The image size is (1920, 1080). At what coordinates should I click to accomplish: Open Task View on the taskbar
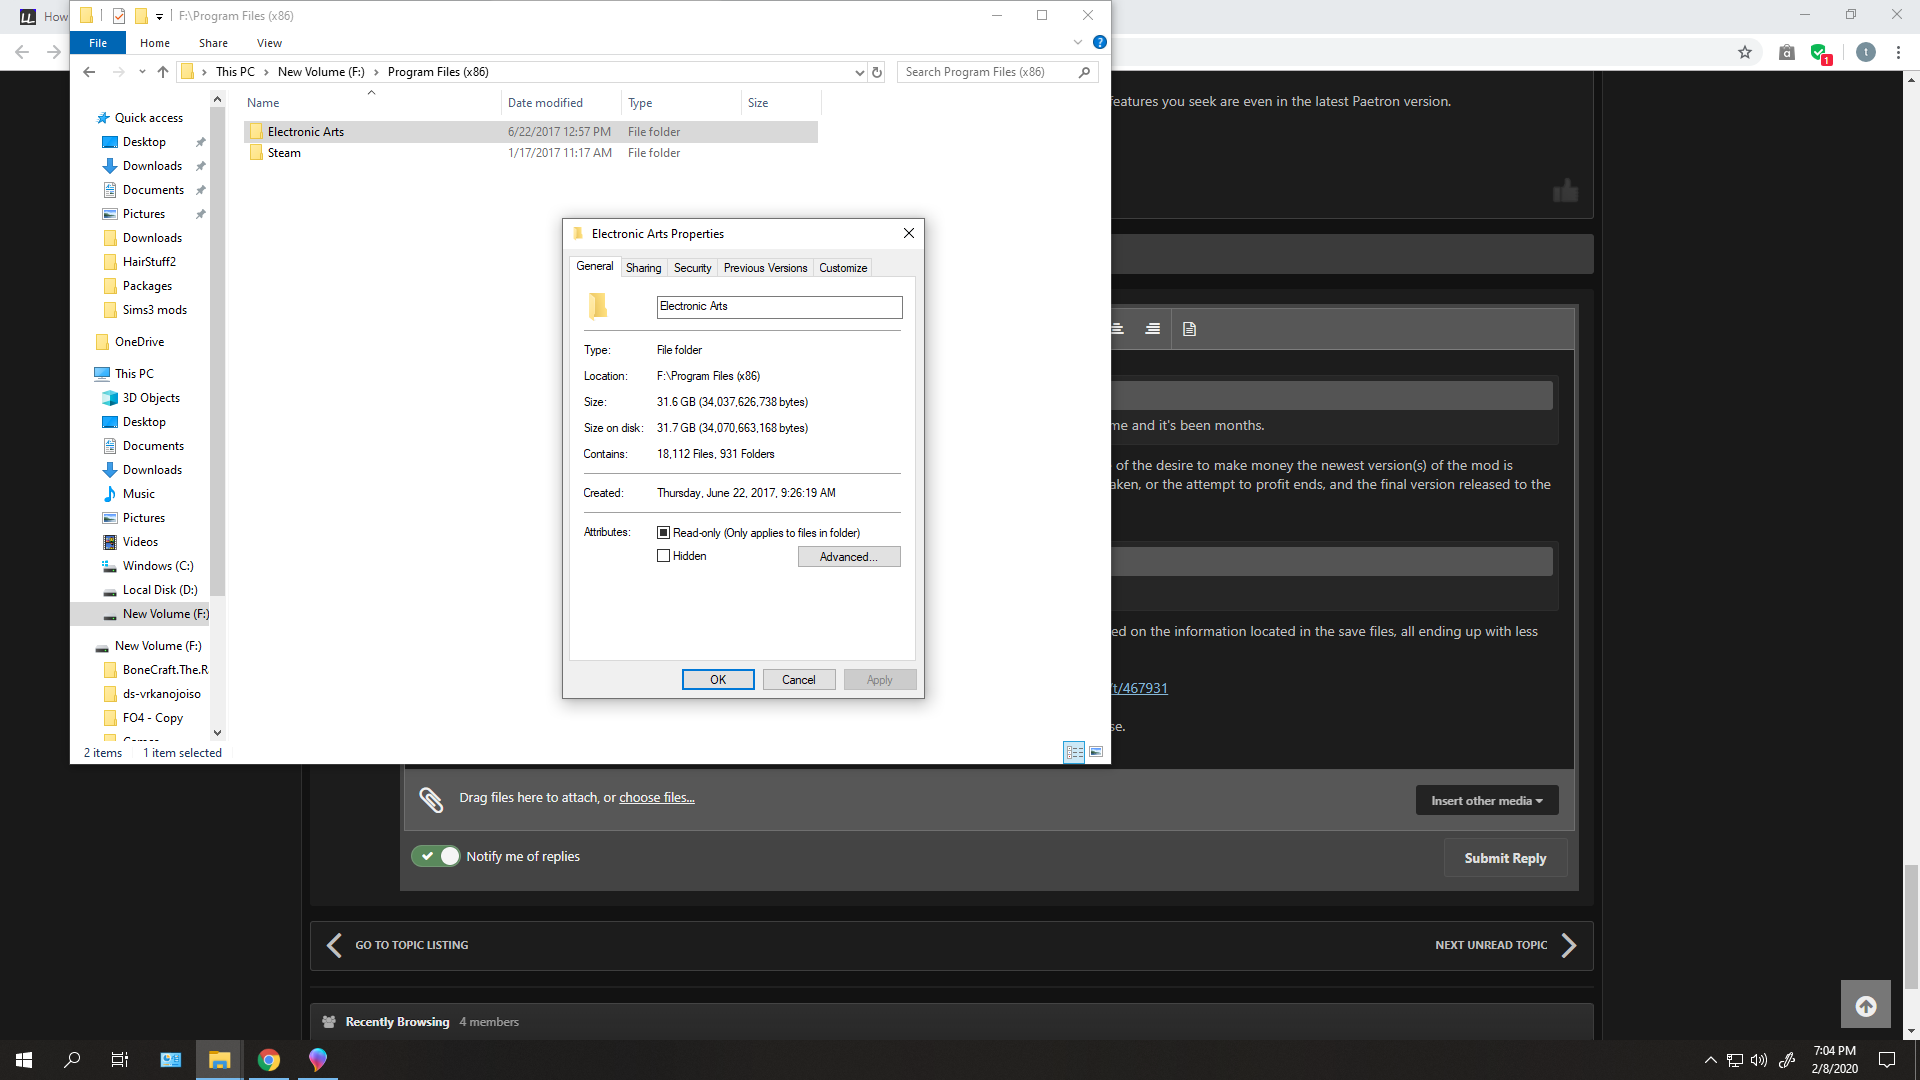pyautogui.click(x=120, y=1060)
